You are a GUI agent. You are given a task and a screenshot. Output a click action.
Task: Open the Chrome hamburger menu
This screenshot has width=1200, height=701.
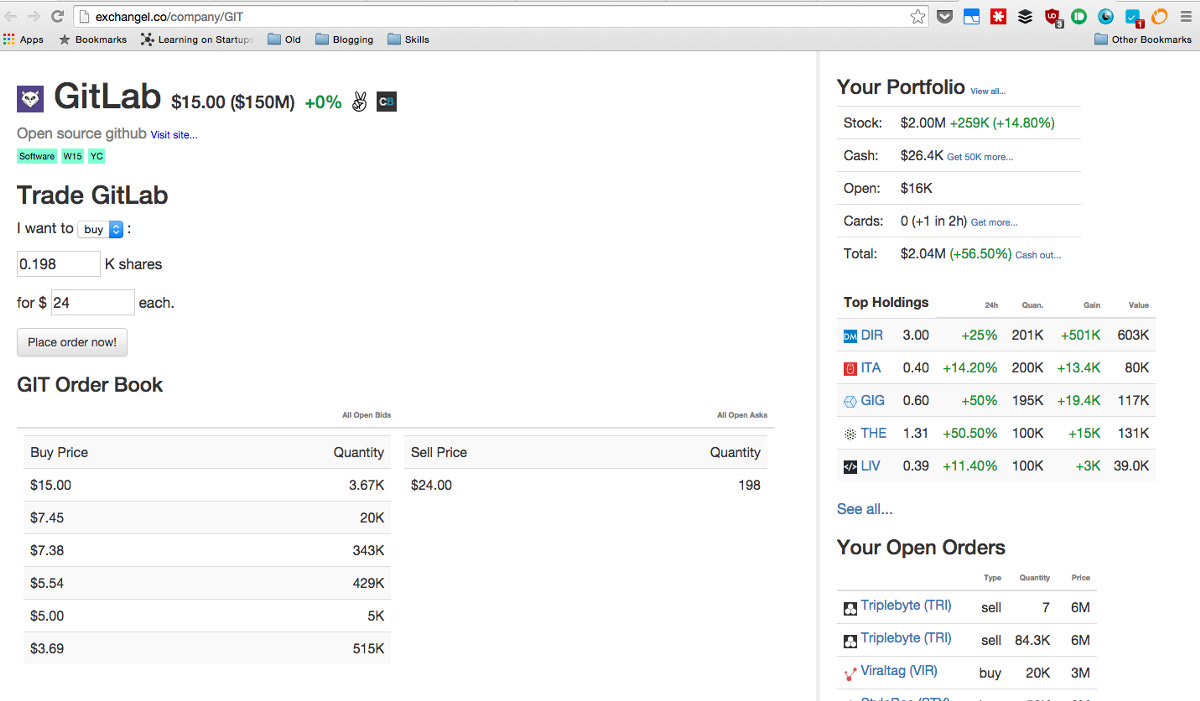1186,16
